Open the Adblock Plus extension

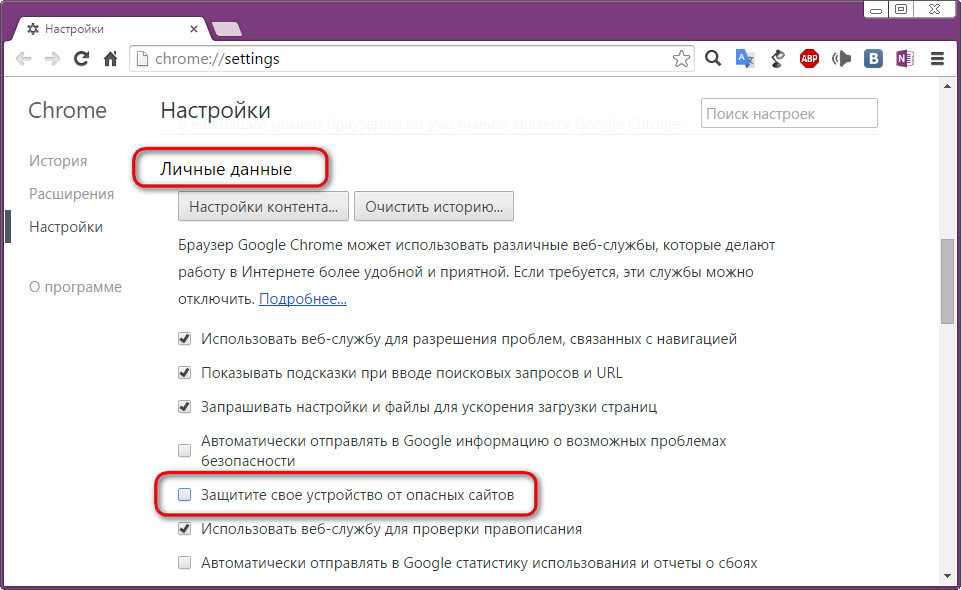point(809,59)
